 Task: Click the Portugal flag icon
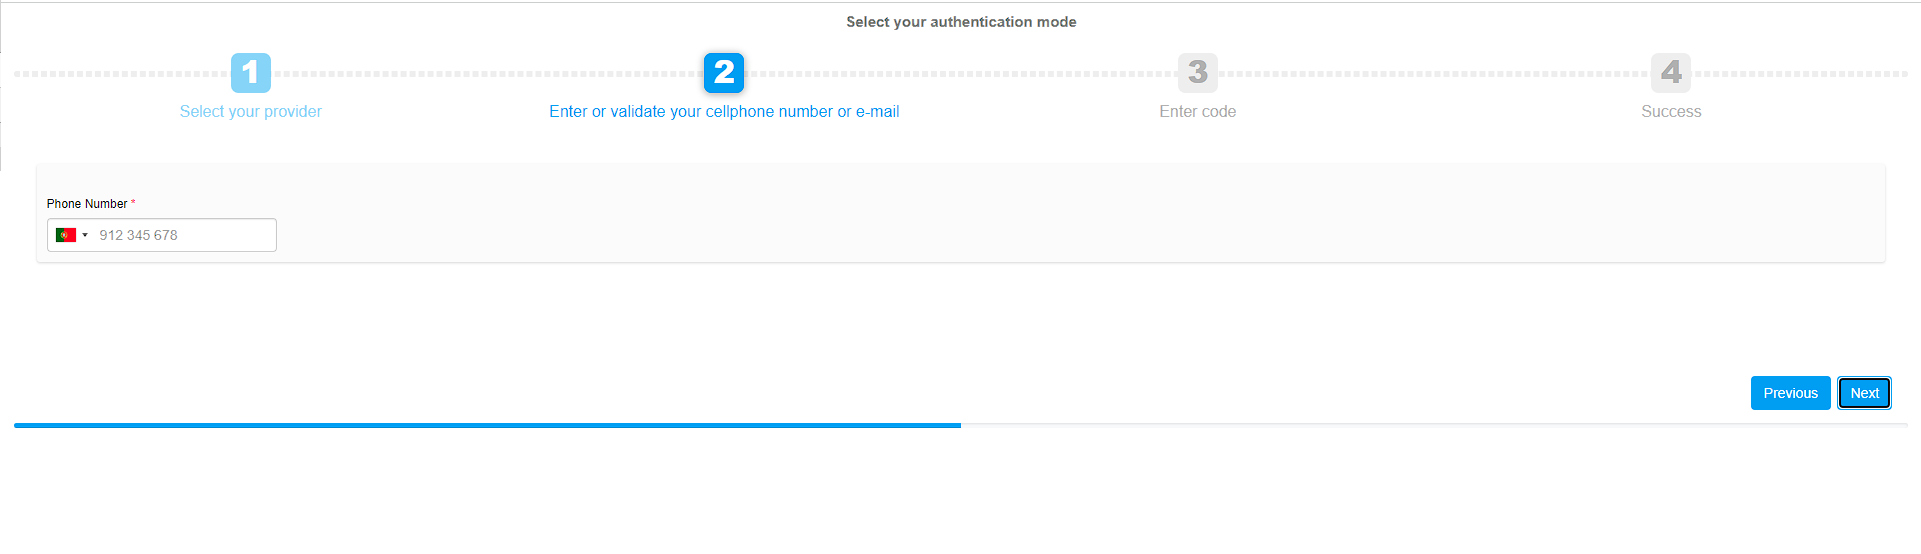66,235
